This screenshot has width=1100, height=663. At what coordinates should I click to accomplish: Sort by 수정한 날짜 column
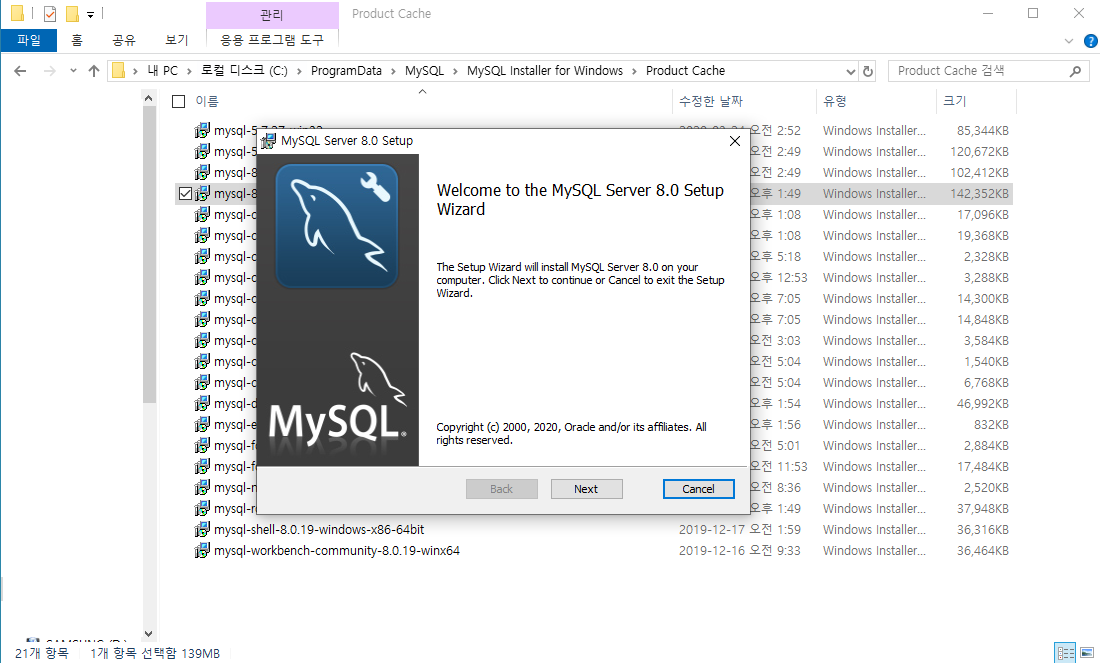[711, 102]
